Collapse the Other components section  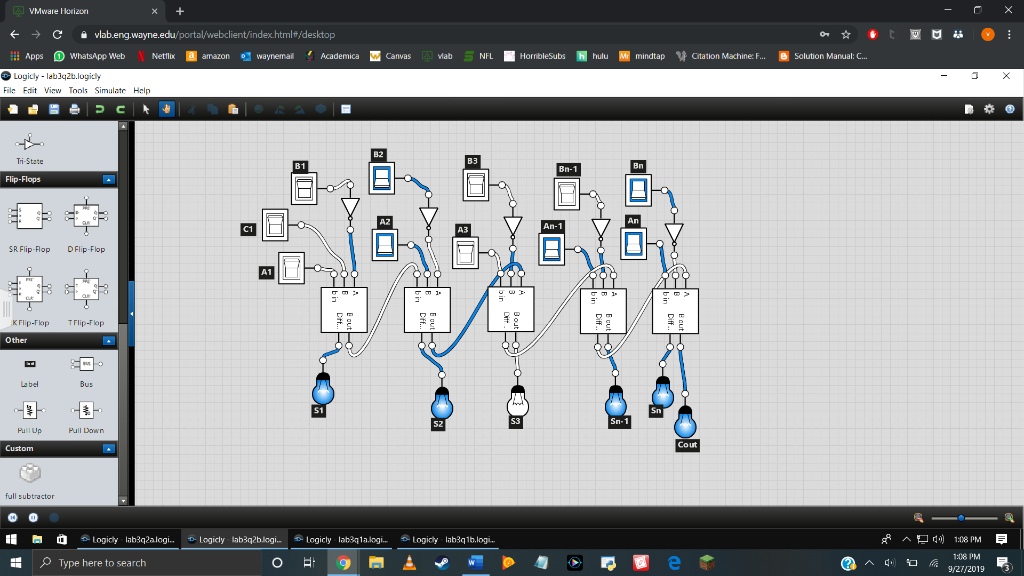click(x=108, y=340)
